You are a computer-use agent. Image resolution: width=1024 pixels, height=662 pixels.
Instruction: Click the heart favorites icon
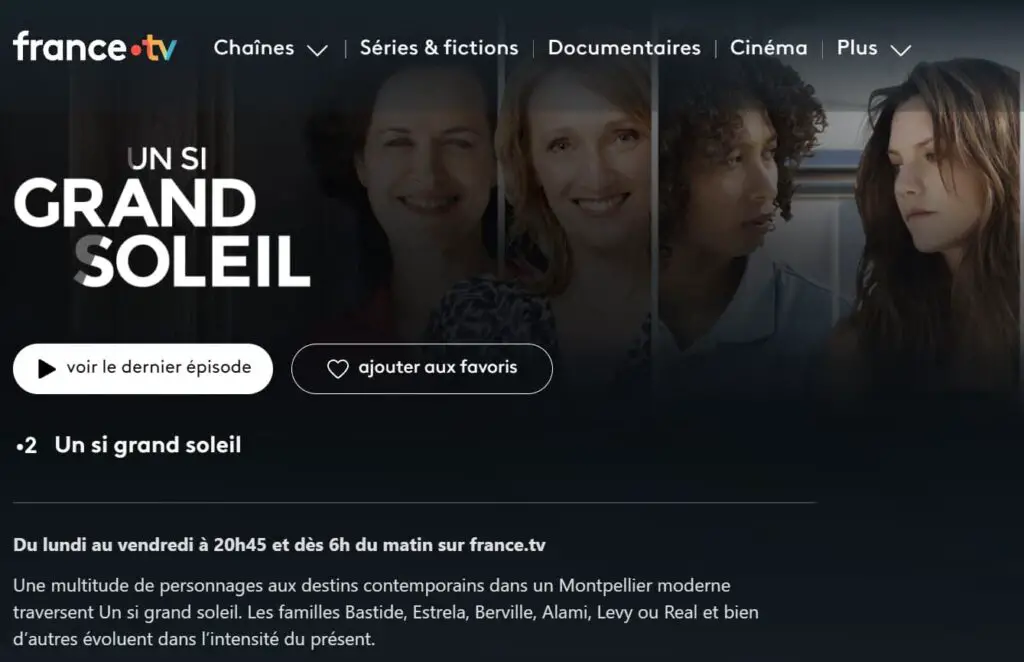[338, 369]
